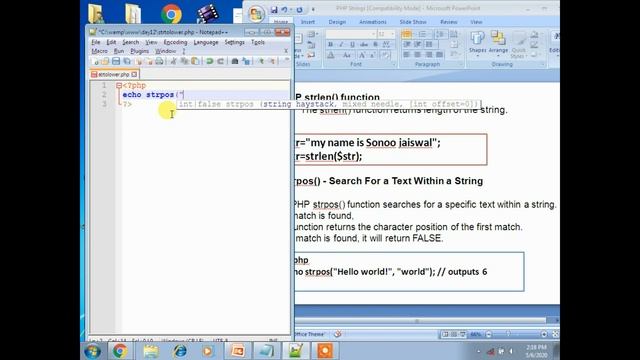Toggle Italic formatting in PowerPoint ribbon
The height and width of the screenshot is (360, 640).
[341, 44]
